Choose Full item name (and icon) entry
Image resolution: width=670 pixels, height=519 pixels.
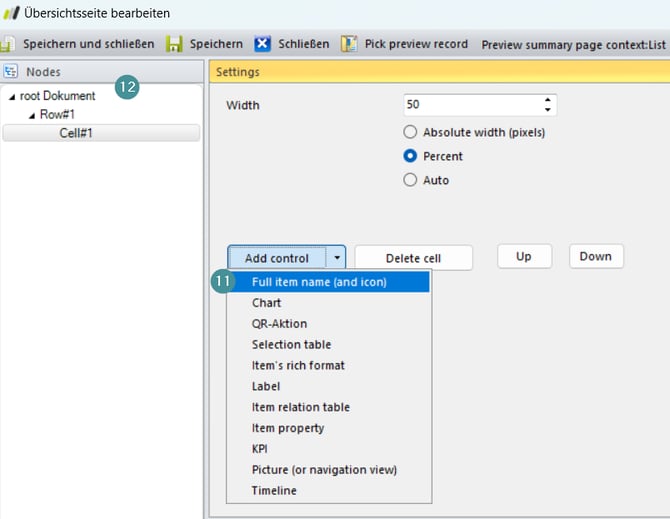(319, 282)
